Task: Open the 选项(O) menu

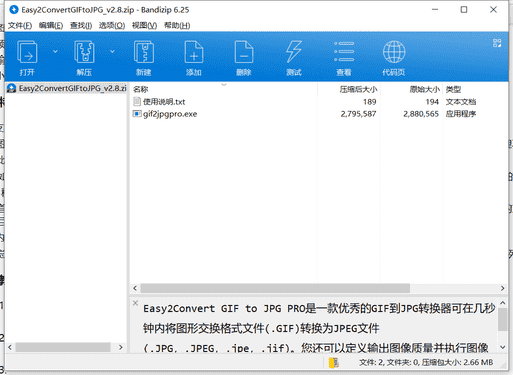Action: (x=112, y=25)
